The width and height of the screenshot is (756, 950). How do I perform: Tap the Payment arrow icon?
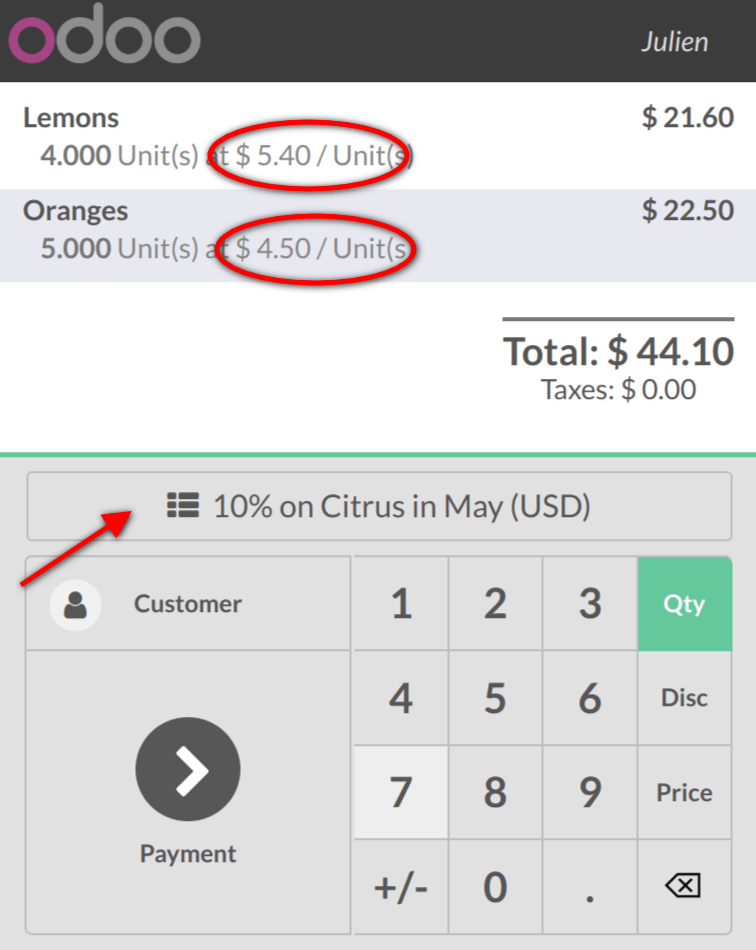187,769
